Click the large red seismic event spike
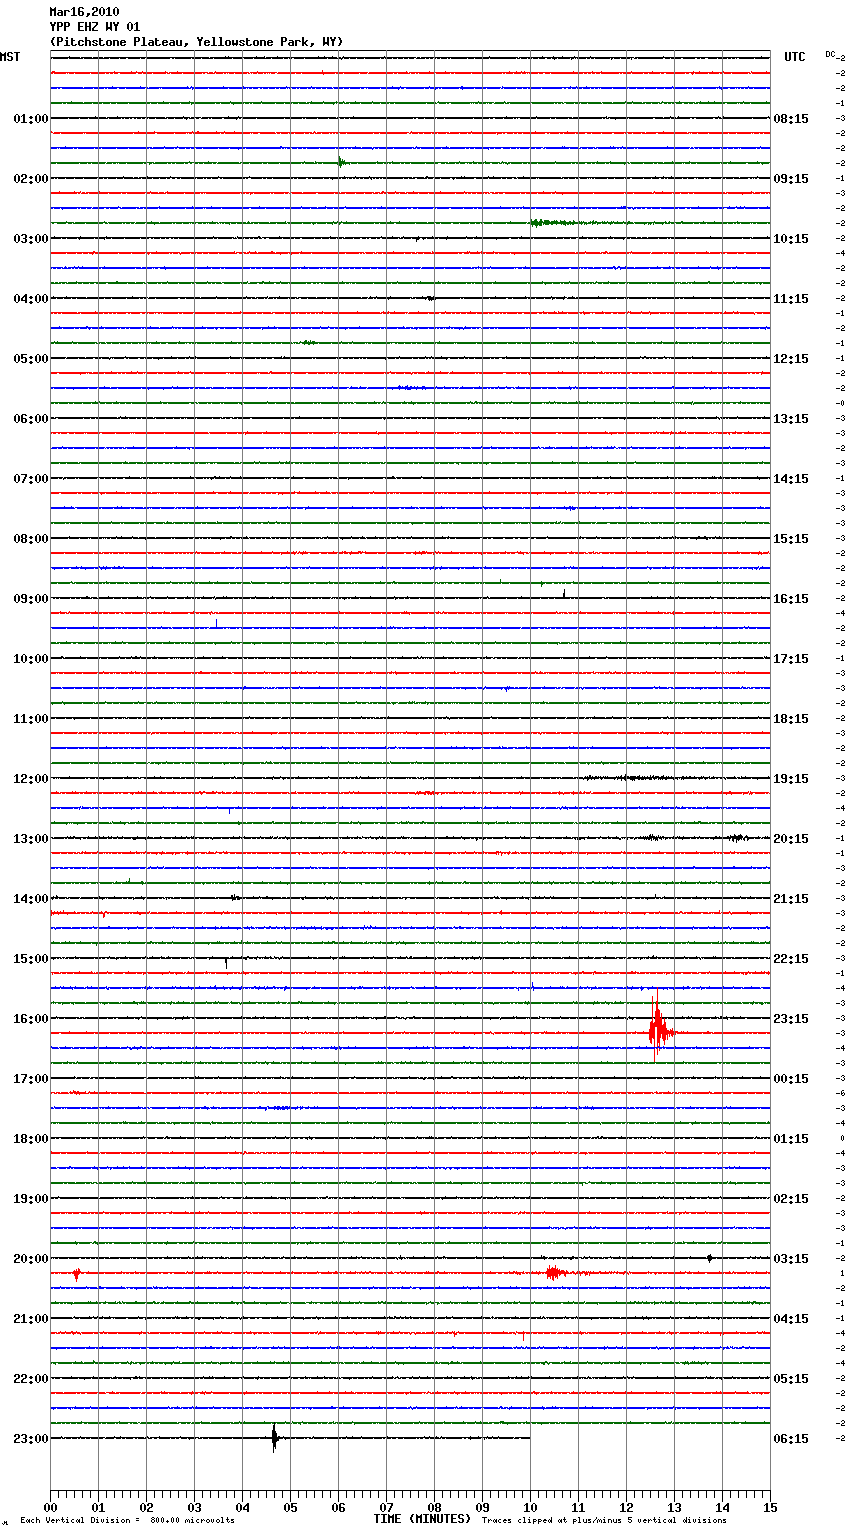The width and height of the screenshot is (850, 1534). (x=657, y=1029)
